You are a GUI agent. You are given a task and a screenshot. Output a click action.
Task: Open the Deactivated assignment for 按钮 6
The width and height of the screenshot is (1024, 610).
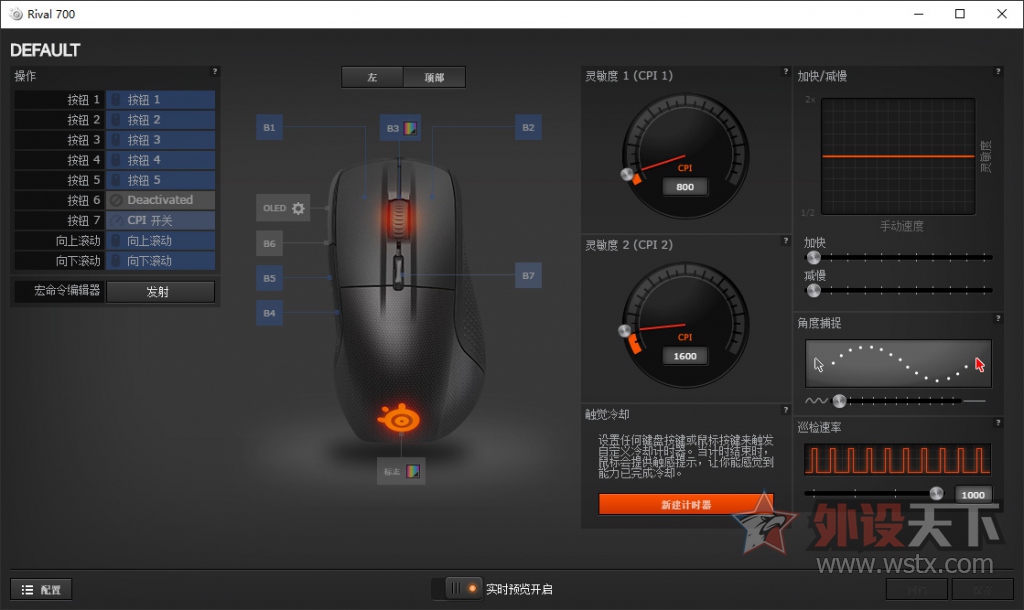(160, 200)
